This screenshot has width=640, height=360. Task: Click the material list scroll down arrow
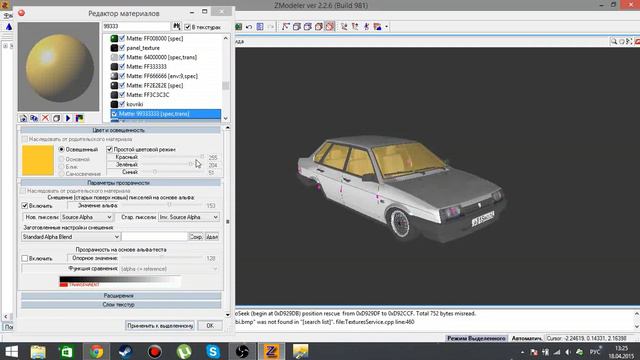click(x=225, y=118)
